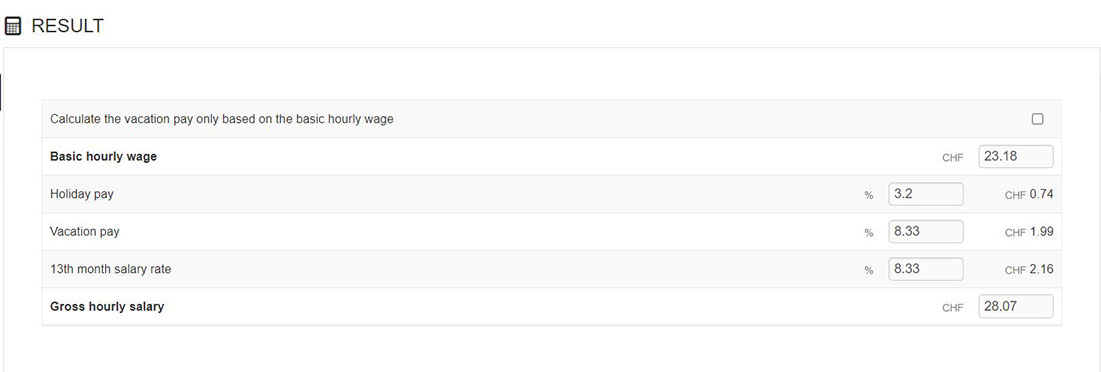
Task: Click the Holiday pay amount CHF 0.74
Action: pyautogui.click(x=1029, y=194)
